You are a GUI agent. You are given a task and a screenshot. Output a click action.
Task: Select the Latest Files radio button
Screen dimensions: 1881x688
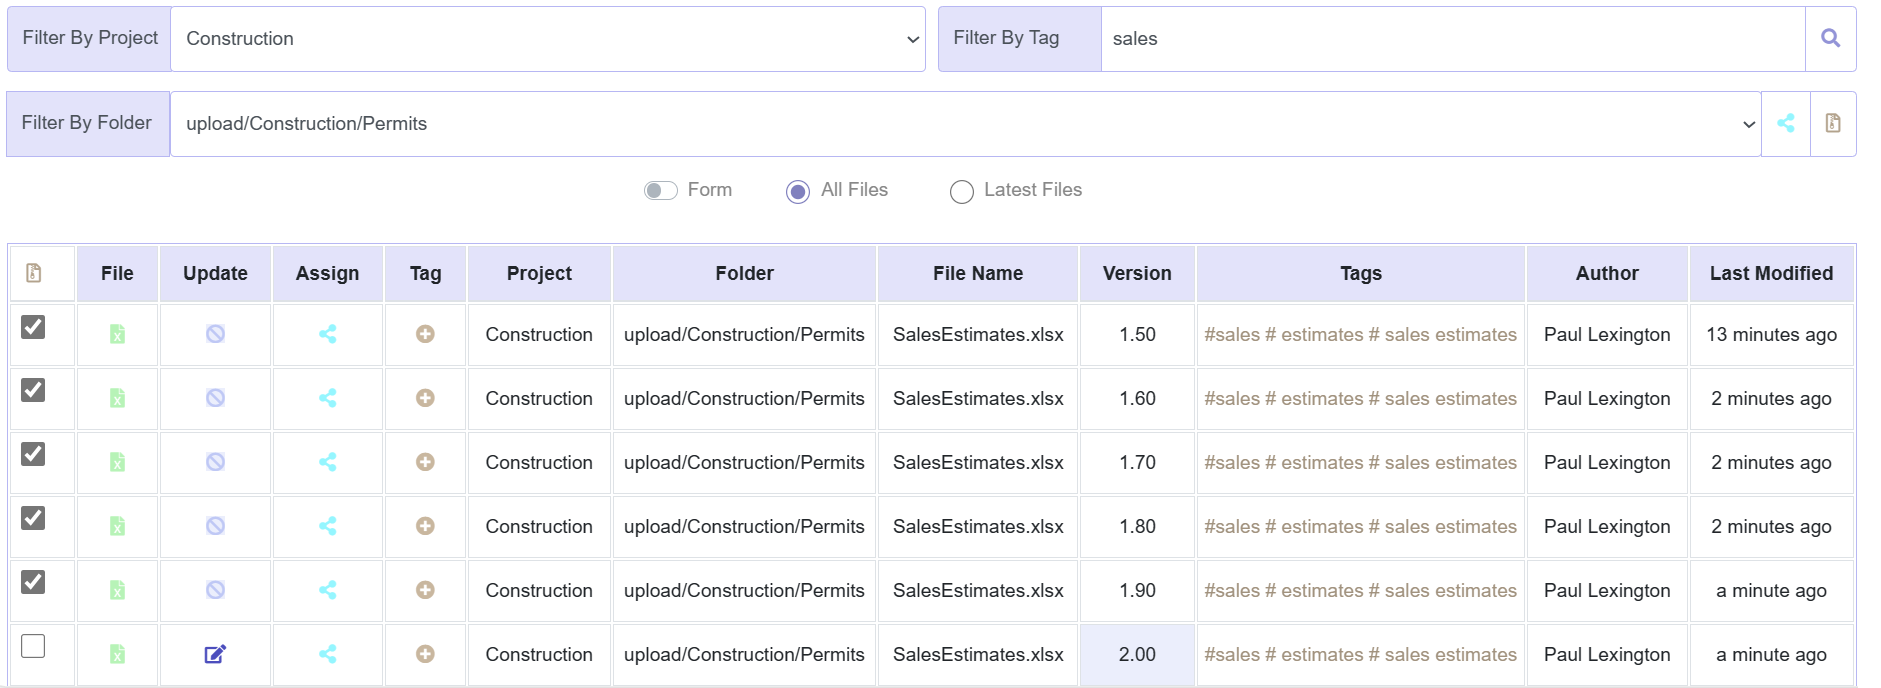point(961,191)
